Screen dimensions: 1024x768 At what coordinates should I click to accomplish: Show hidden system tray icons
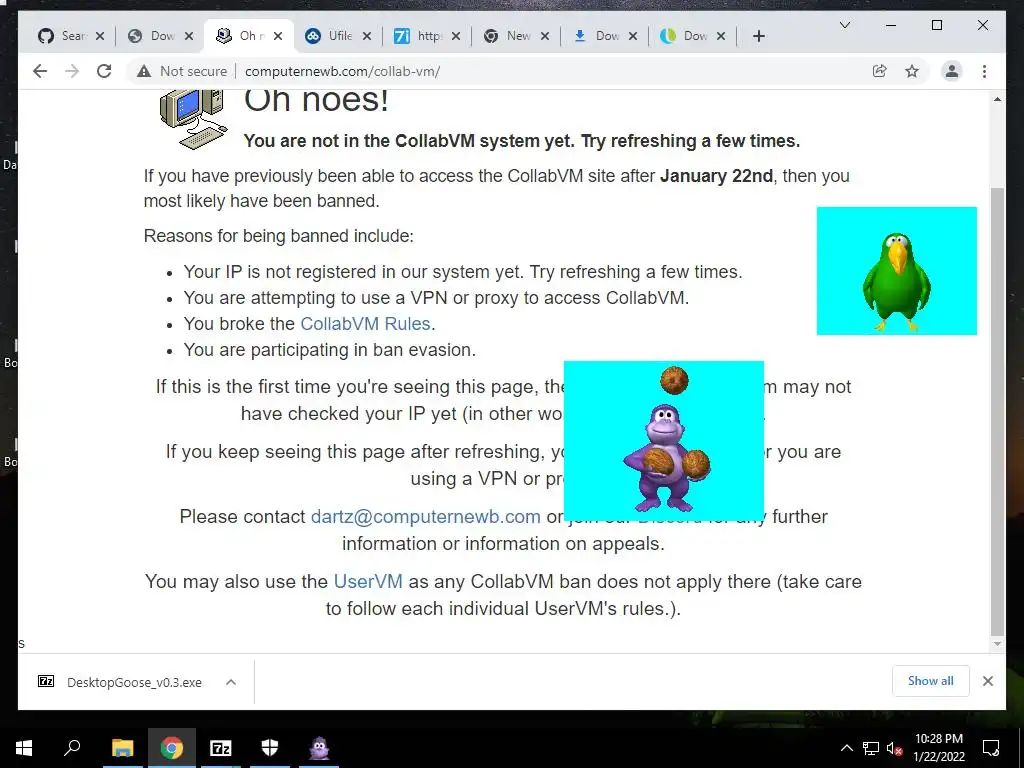click(x=846, y=748)
